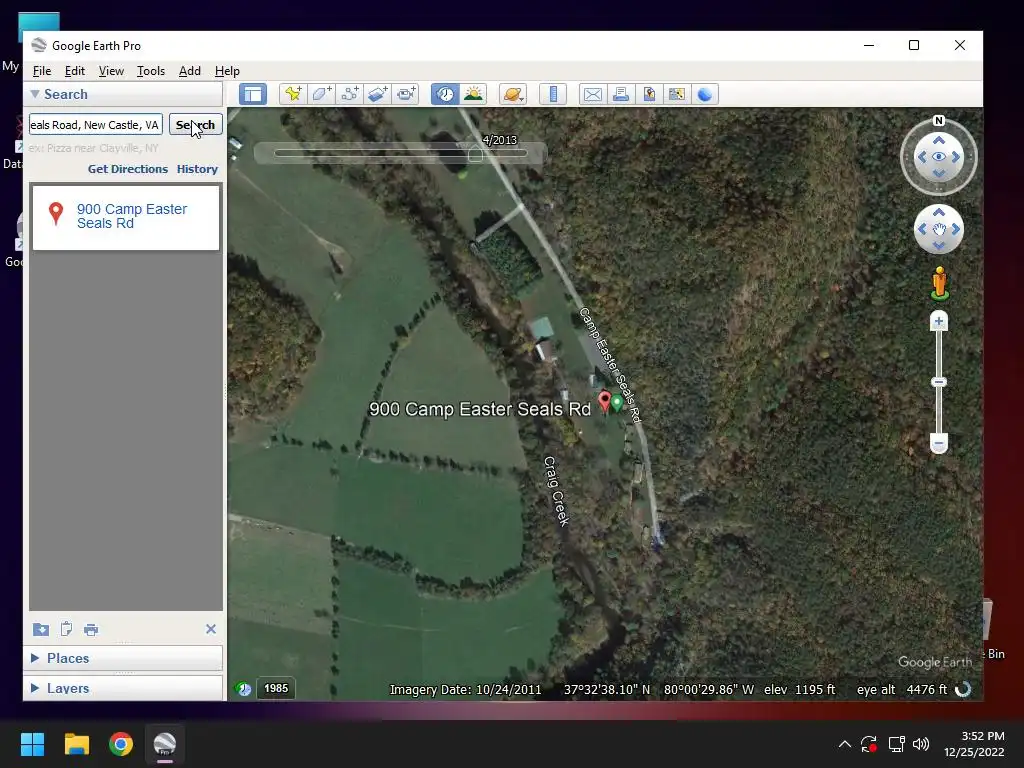
Task: Toggle the sidebar panel button
Action: click(253, 94)
